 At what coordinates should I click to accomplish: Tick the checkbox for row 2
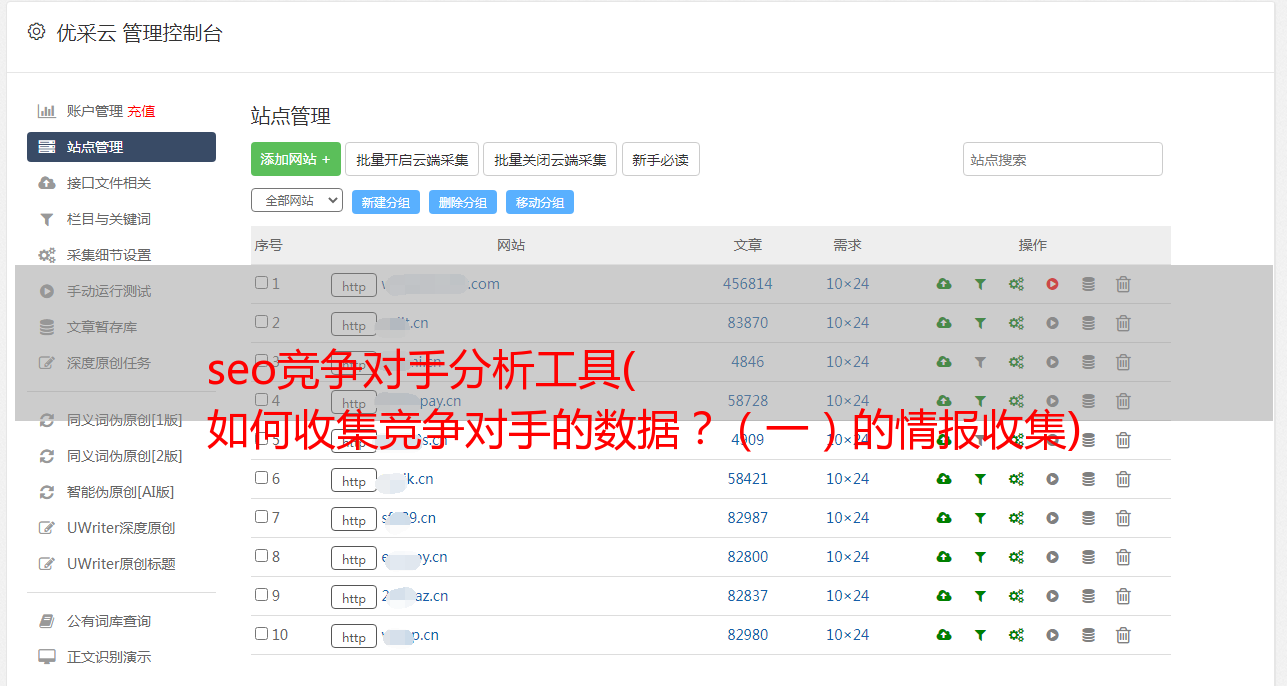coord(261,322)
